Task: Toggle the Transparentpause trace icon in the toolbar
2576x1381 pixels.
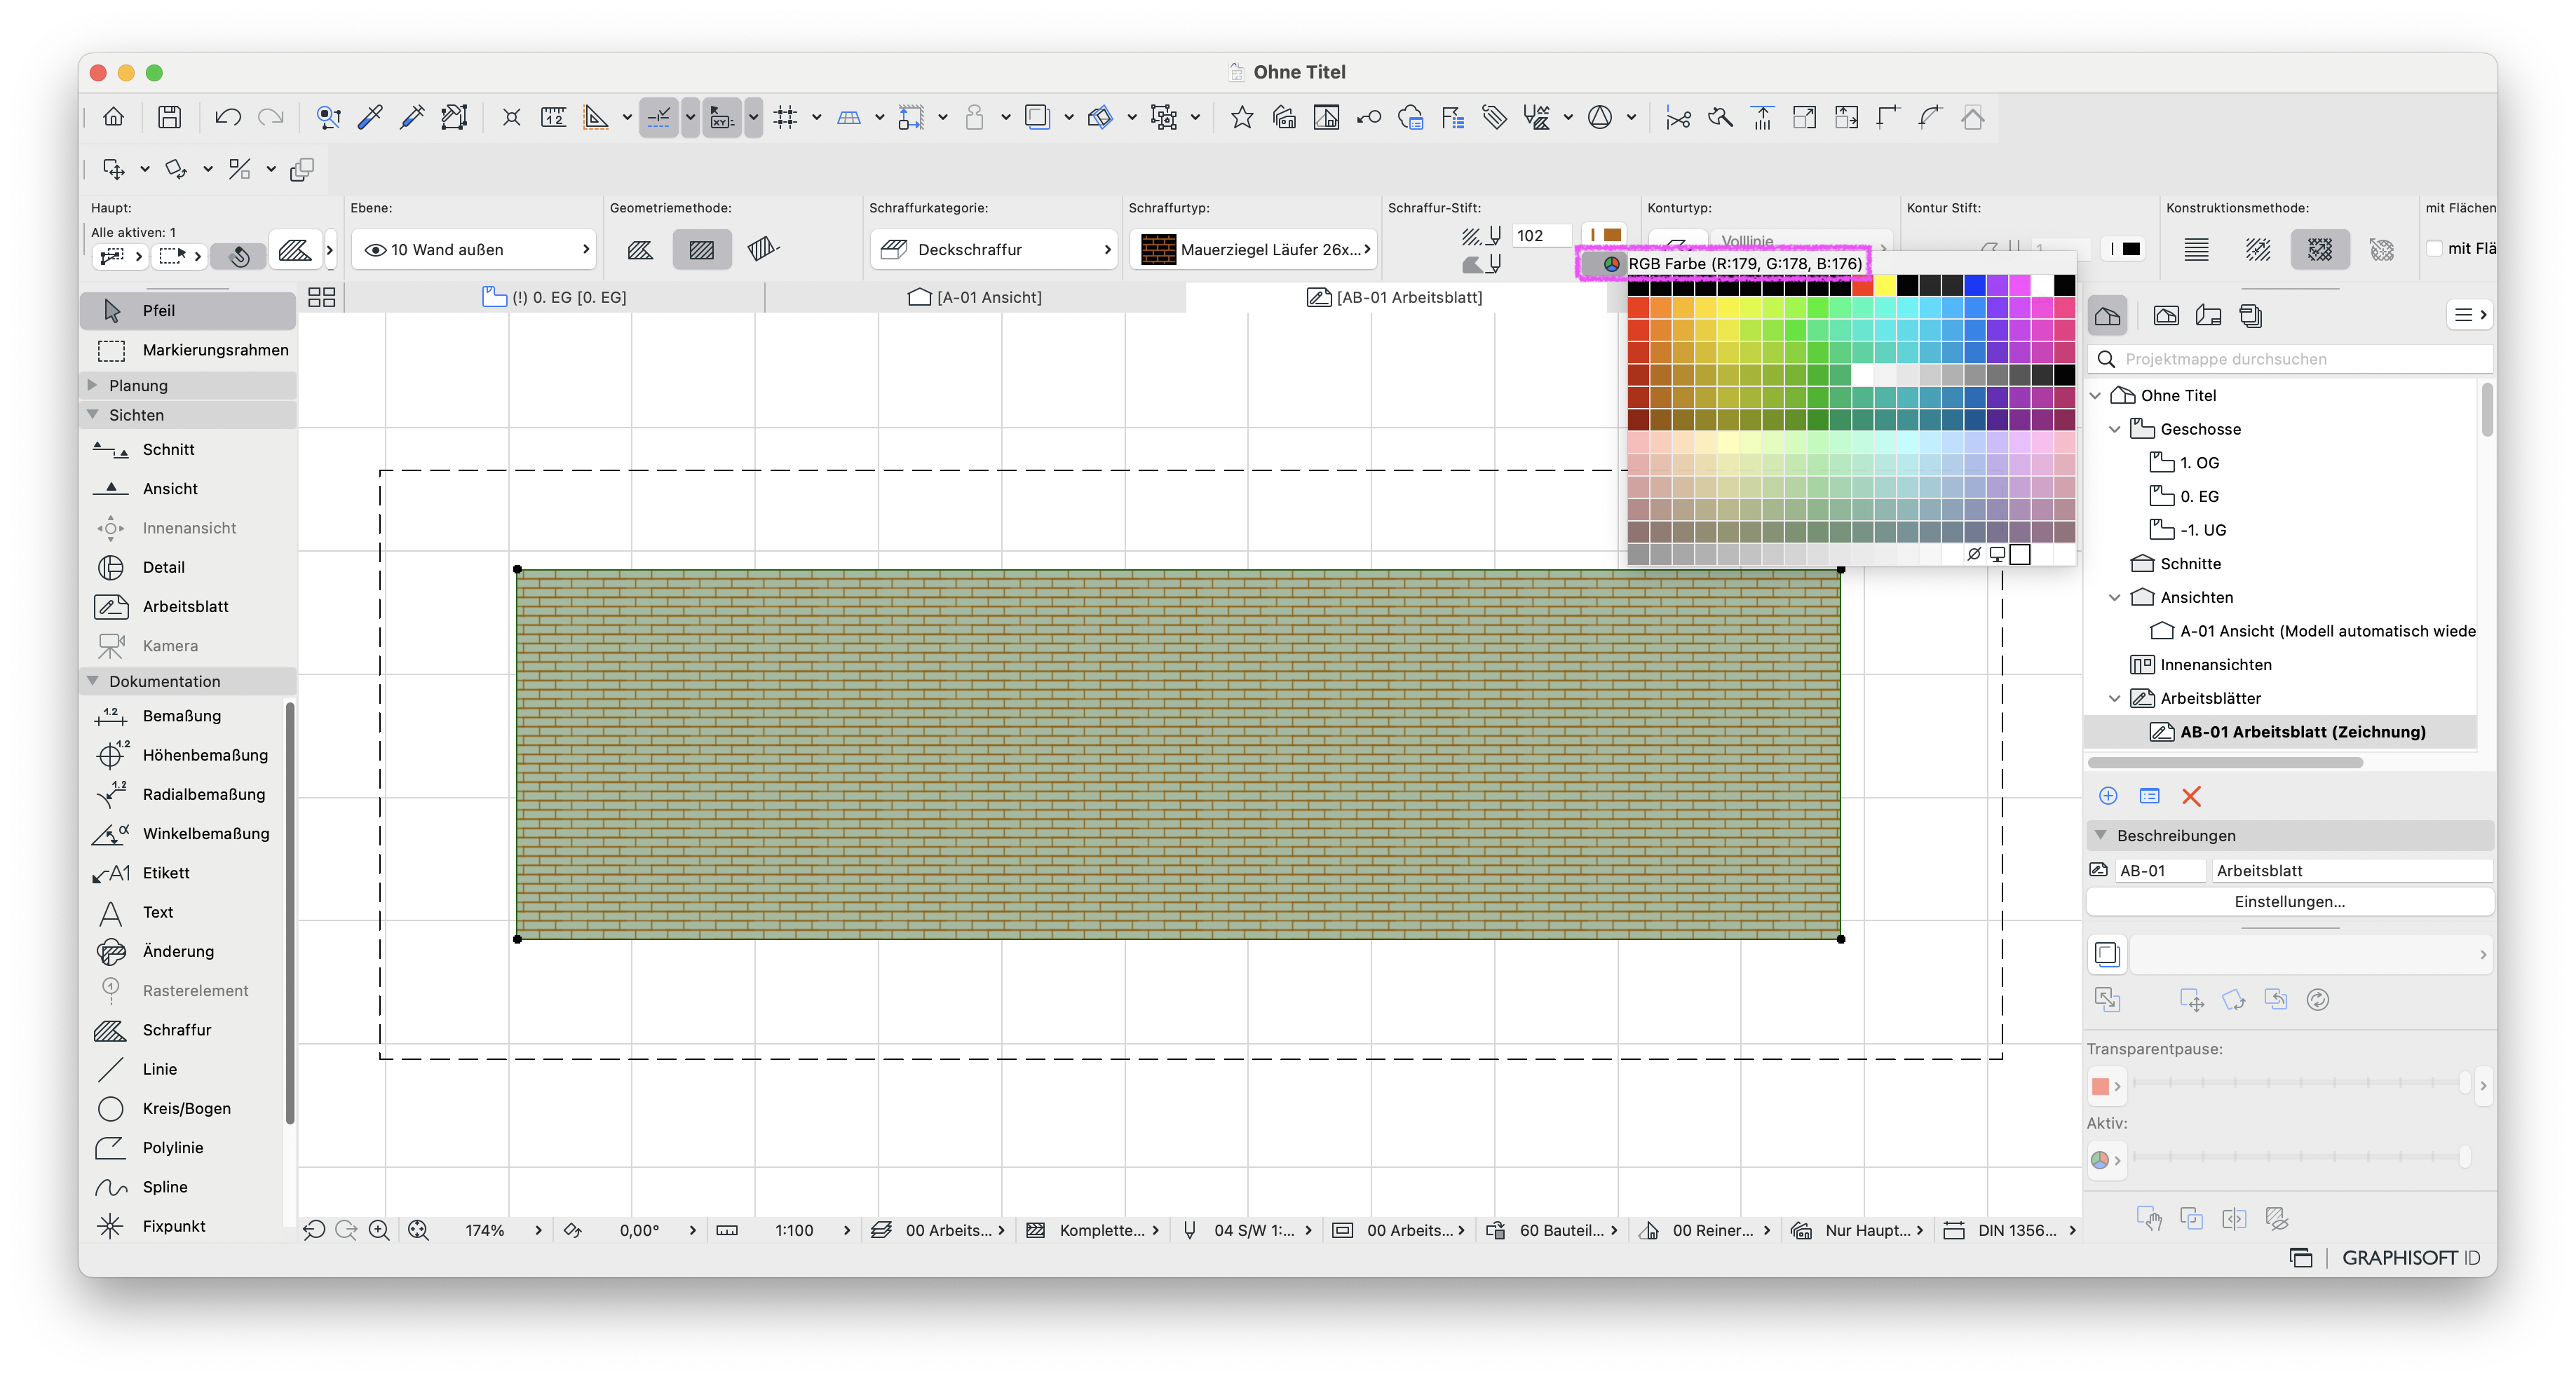Action: (1038, 117)
